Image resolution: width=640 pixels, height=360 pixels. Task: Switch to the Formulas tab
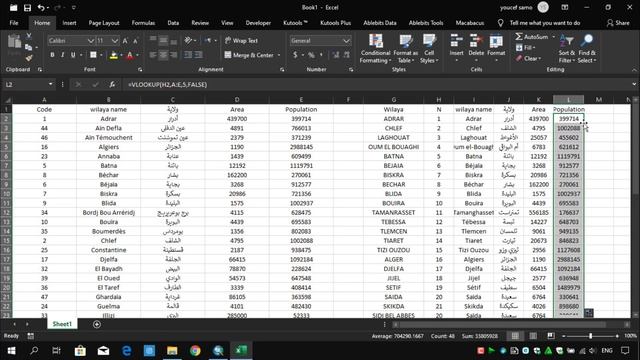pos(143,23)
